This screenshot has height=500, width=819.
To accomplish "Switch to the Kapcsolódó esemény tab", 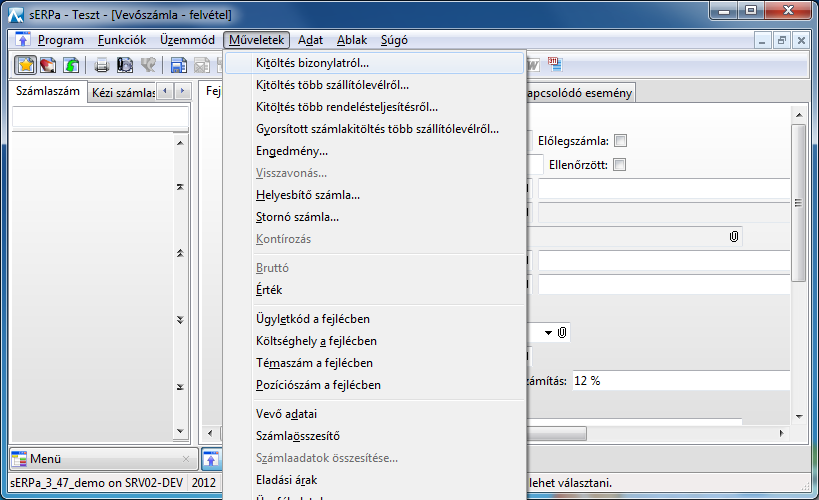I will coord(581,92).
